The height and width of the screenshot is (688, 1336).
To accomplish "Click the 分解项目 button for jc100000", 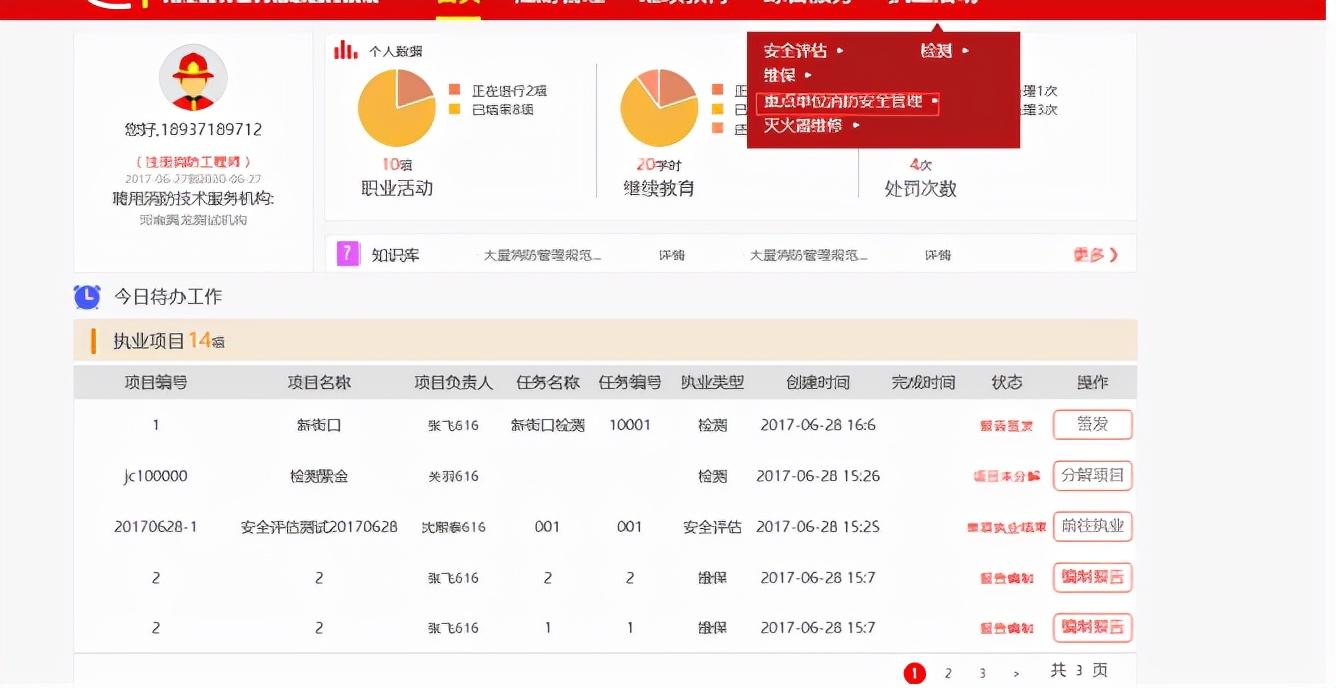I will click(1092, 476).
